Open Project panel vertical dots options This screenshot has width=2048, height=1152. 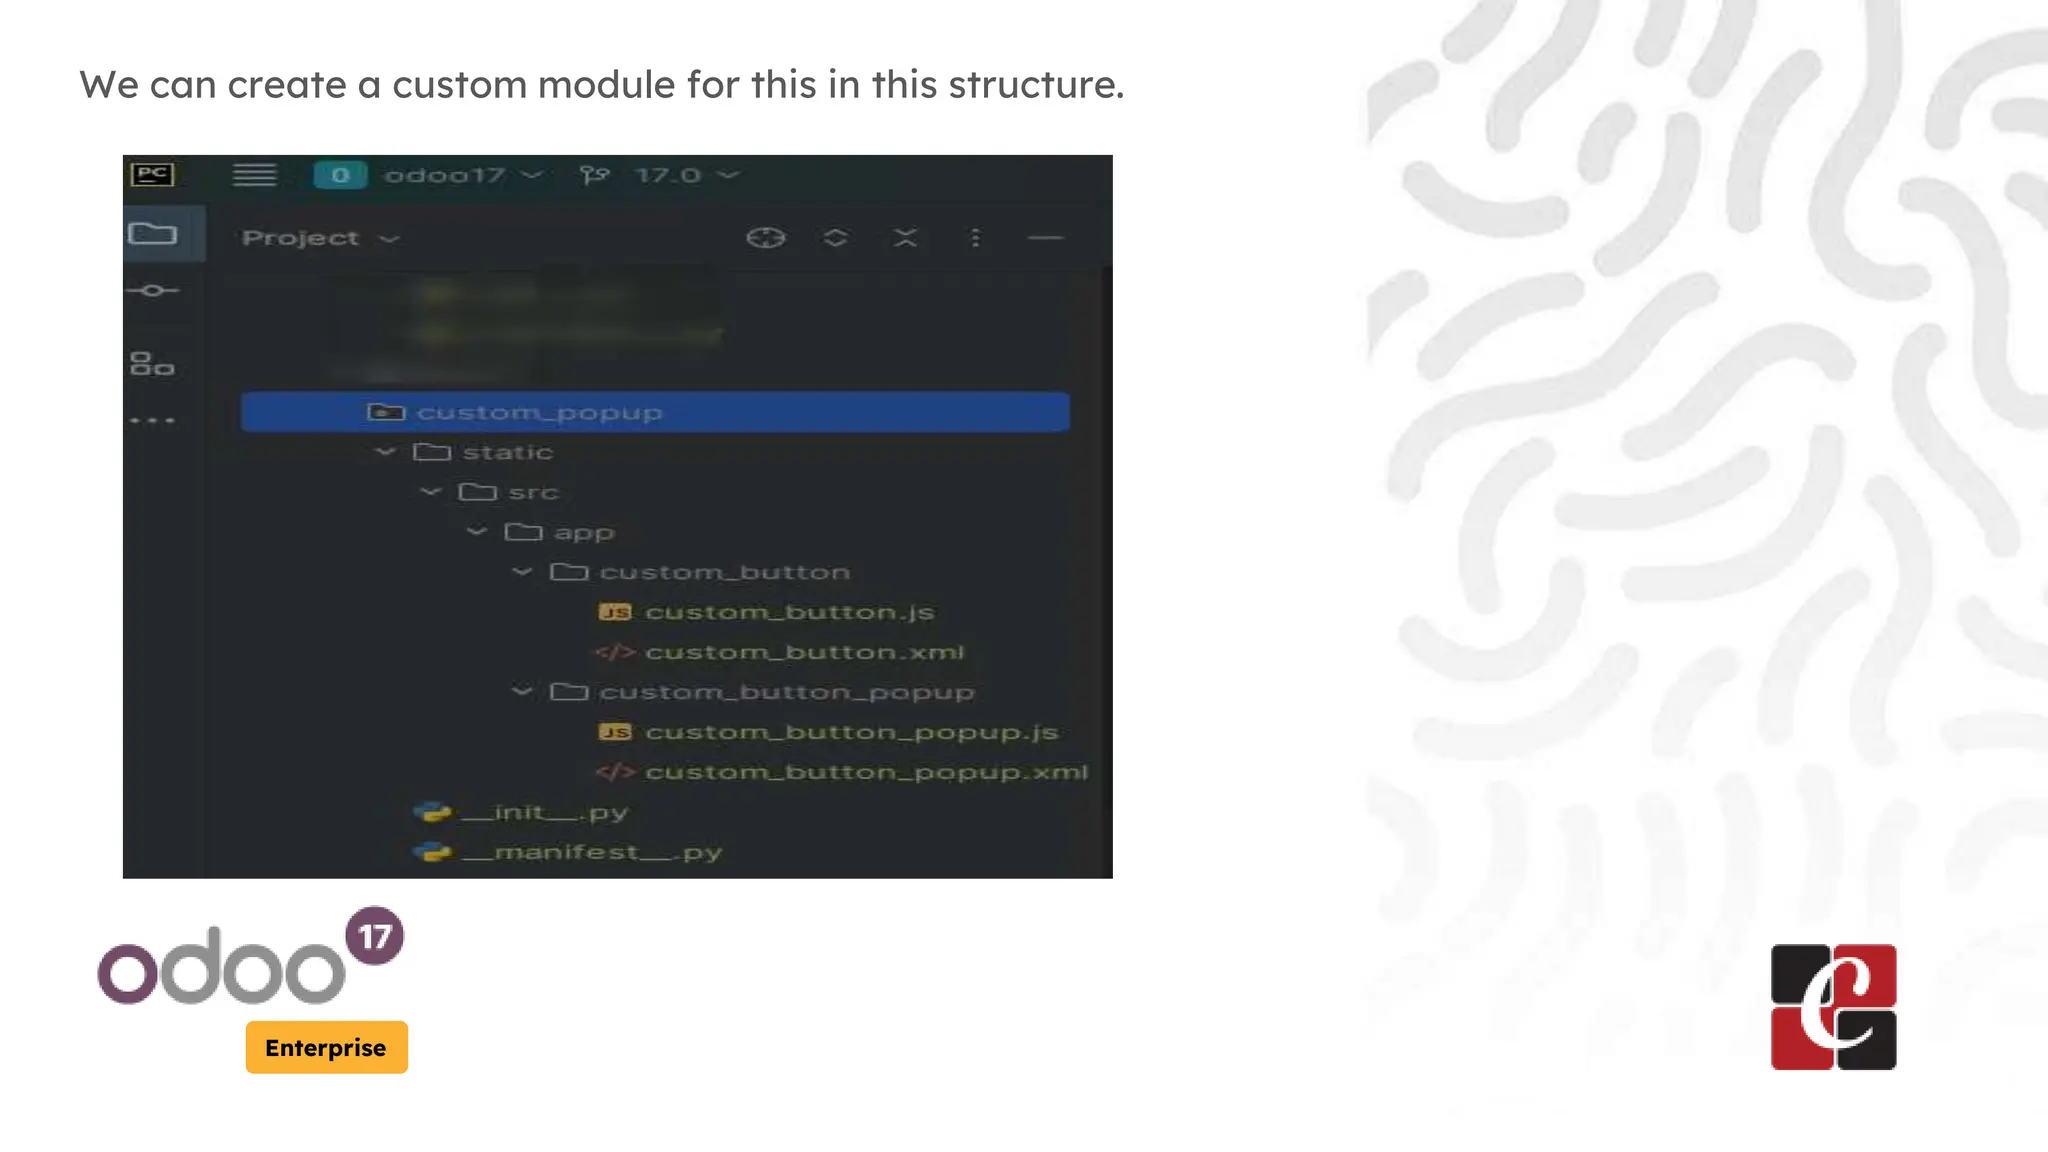click(975, 238)
